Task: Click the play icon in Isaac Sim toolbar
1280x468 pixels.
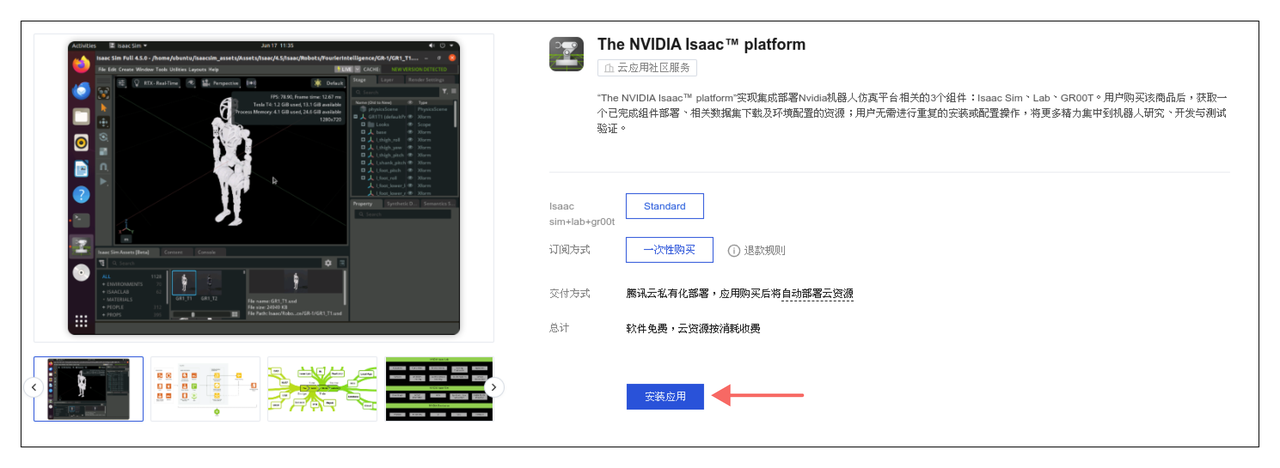Action: [103, 181]
